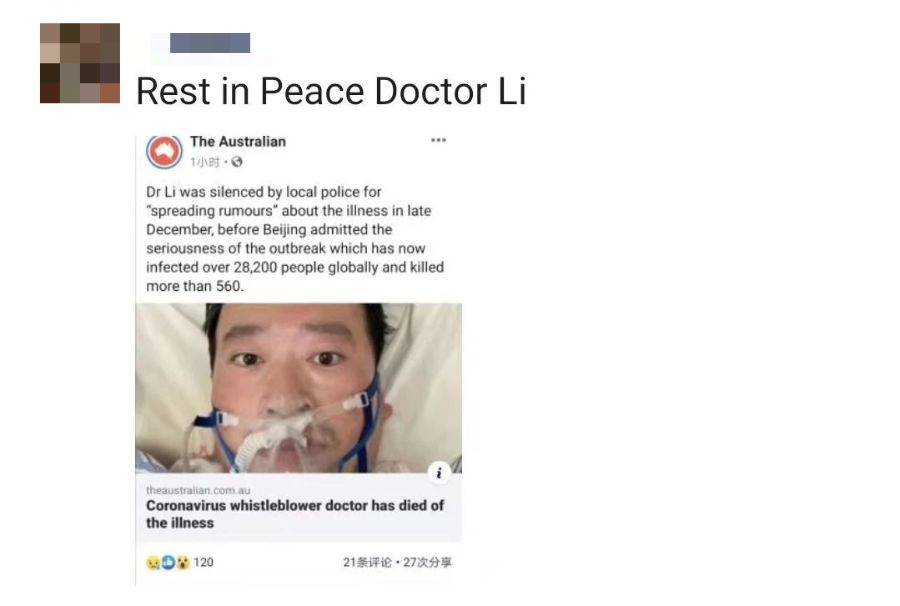The height and width of the screenshot is (606, 900).
Task: Click the post timestamp showing 1 hour
Action: [x=205, y=162]
